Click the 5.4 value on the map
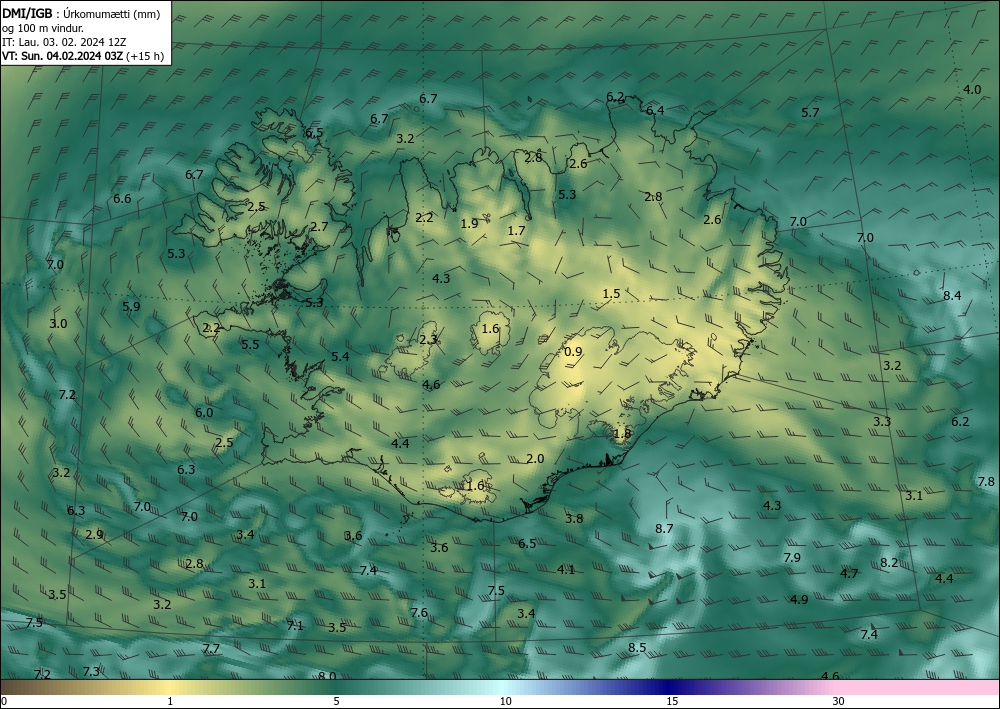Image resolution: width=1000 pixels, height=709 pixels. [340, 356]
